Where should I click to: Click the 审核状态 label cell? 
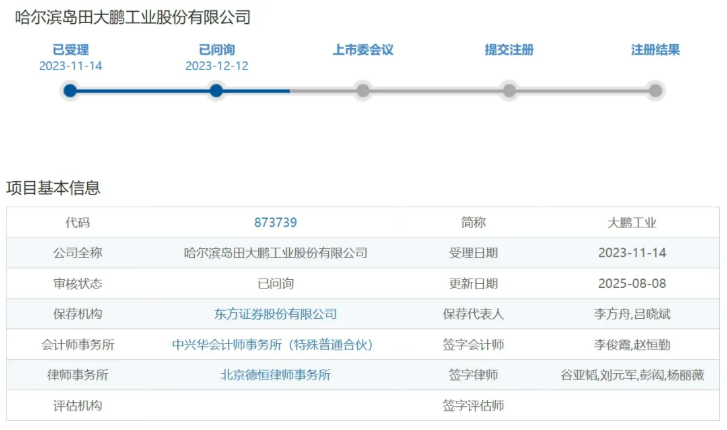(78, 283)
